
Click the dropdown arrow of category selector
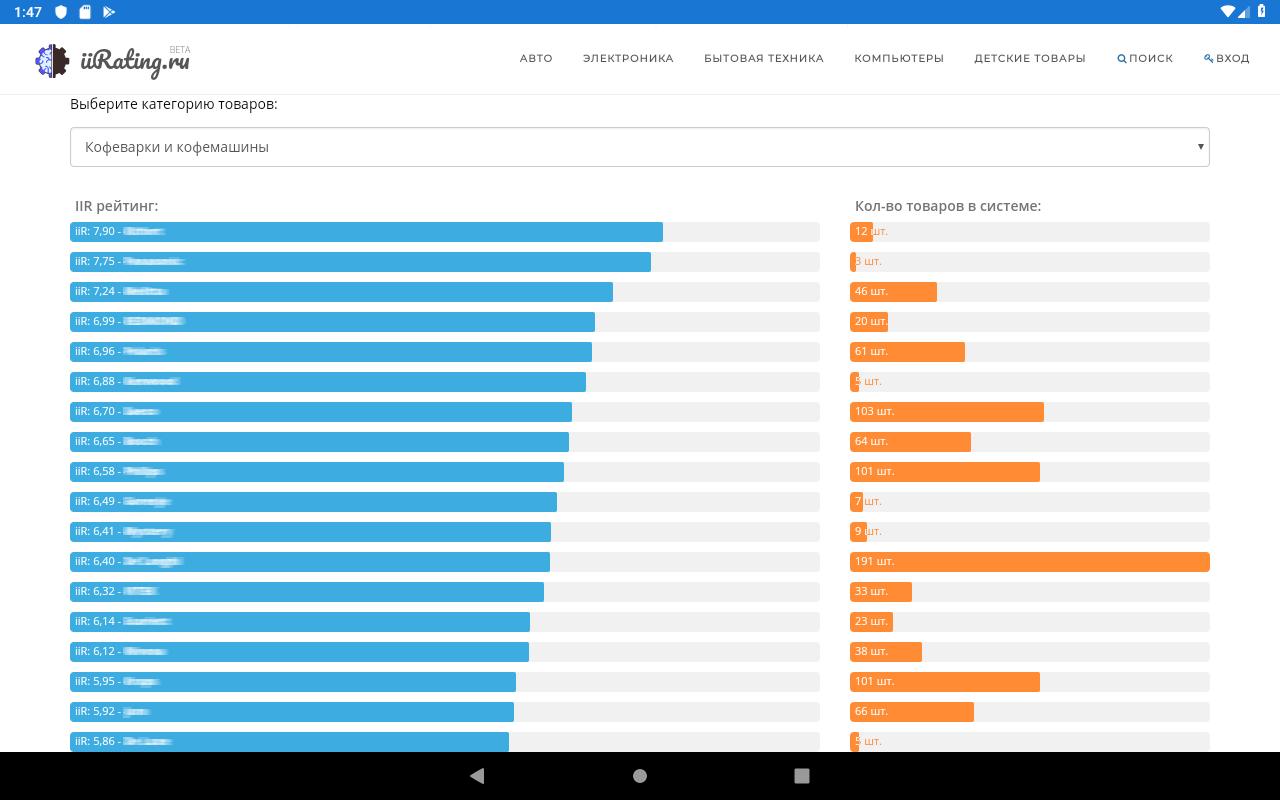[1200, 147]
